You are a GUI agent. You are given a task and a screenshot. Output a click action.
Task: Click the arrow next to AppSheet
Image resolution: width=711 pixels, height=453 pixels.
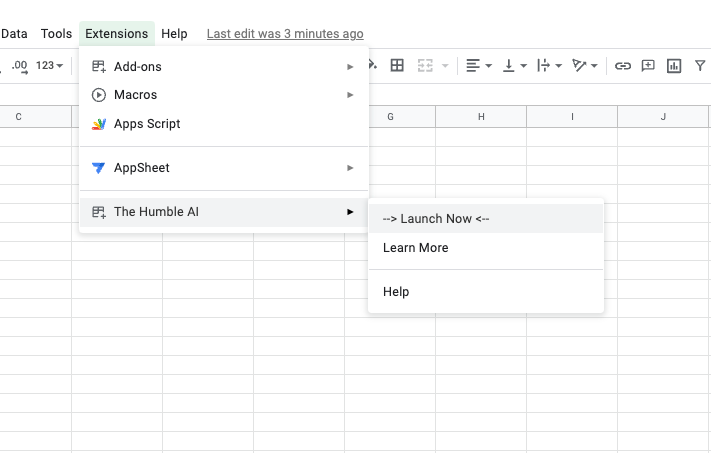[350, 168]
